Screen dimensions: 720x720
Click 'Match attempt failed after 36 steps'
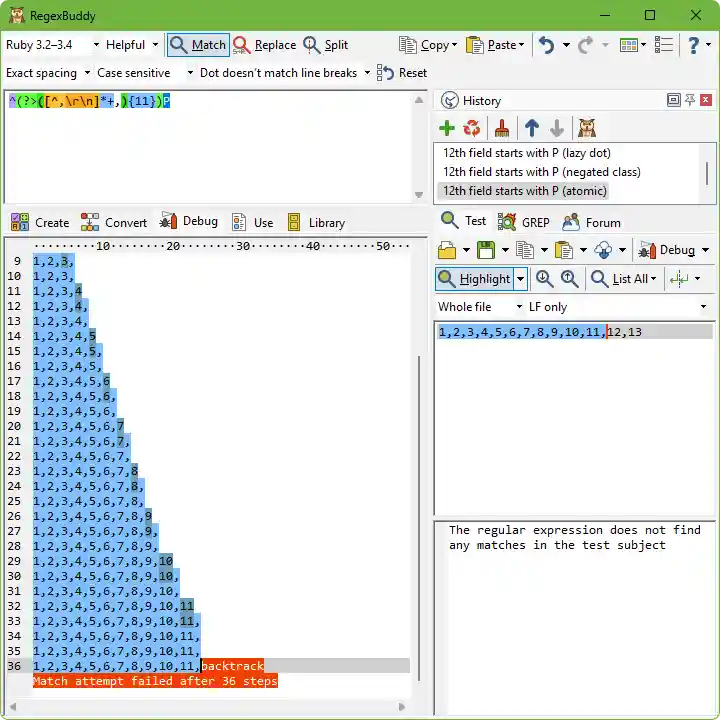(155, 681)
